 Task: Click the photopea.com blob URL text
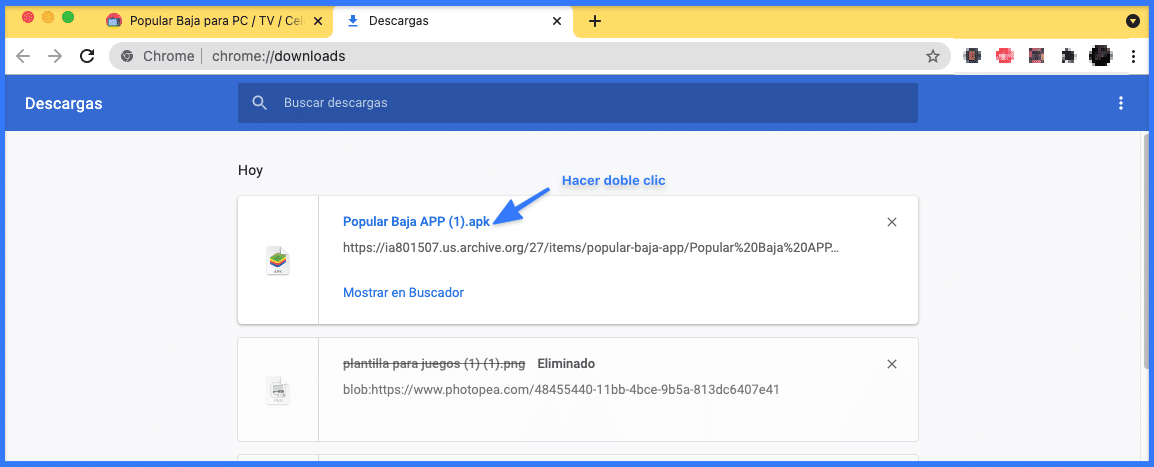pos(561,390)
